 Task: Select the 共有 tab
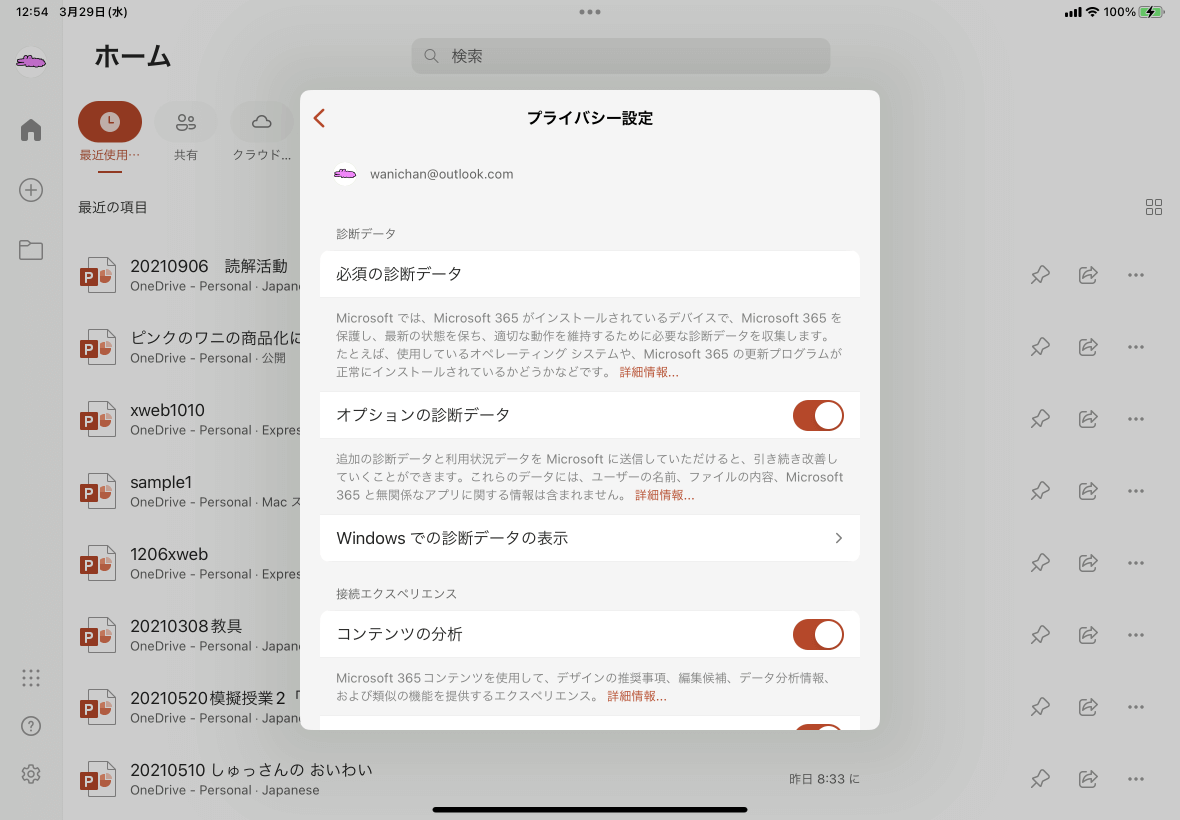point(186,132)
